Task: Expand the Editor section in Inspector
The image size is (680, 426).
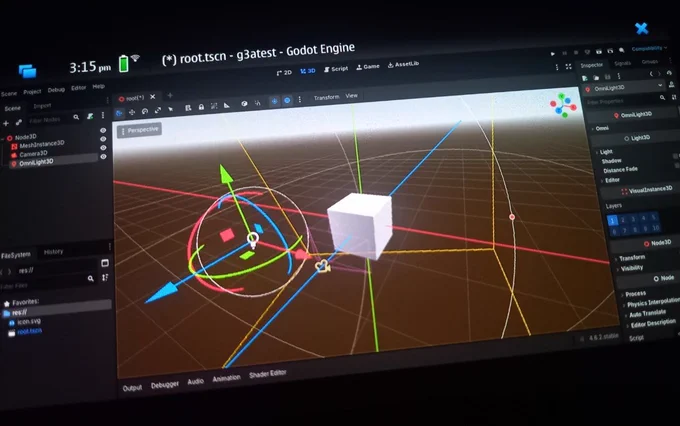Action: pos(611,180)
